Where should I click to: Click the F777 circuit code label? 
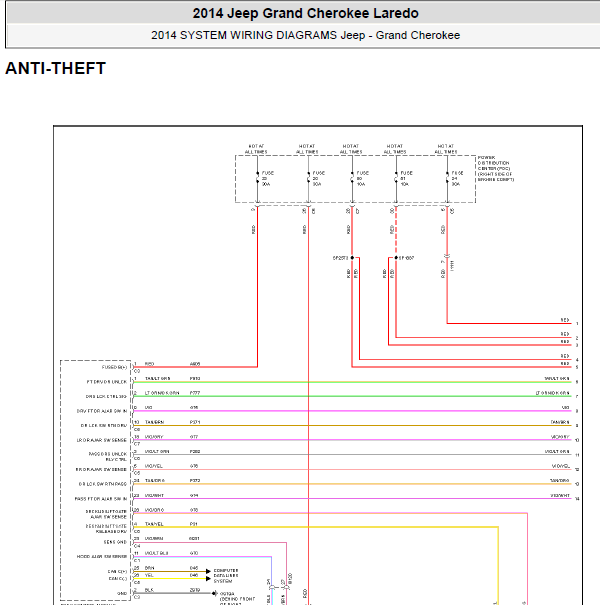(x=195, y=393)
